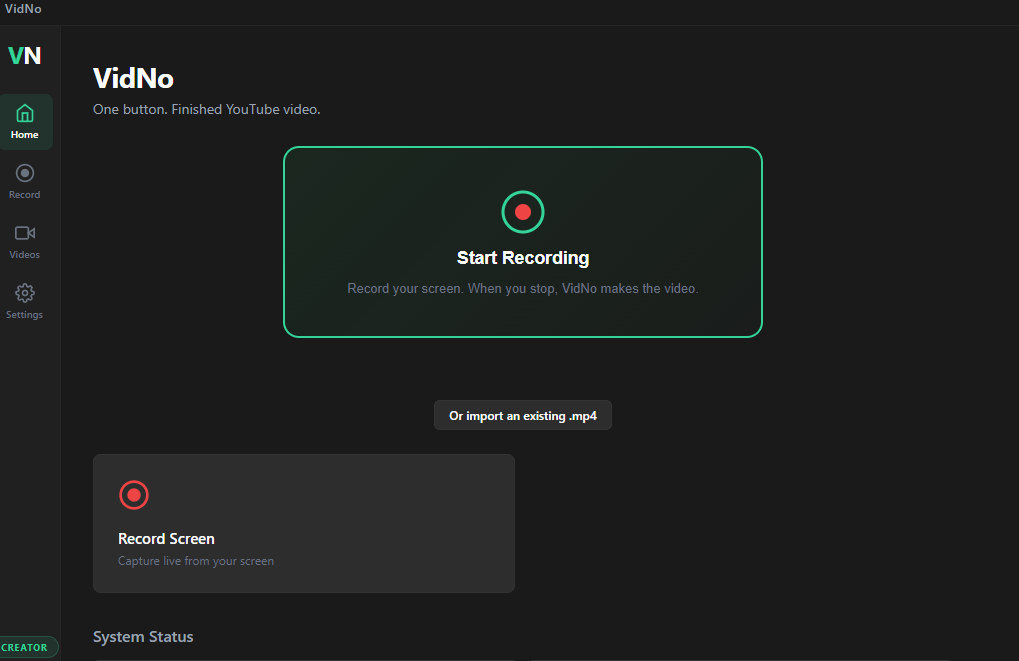Select the Record Screen card
The image size is (1019, 661).
(303, 523)
